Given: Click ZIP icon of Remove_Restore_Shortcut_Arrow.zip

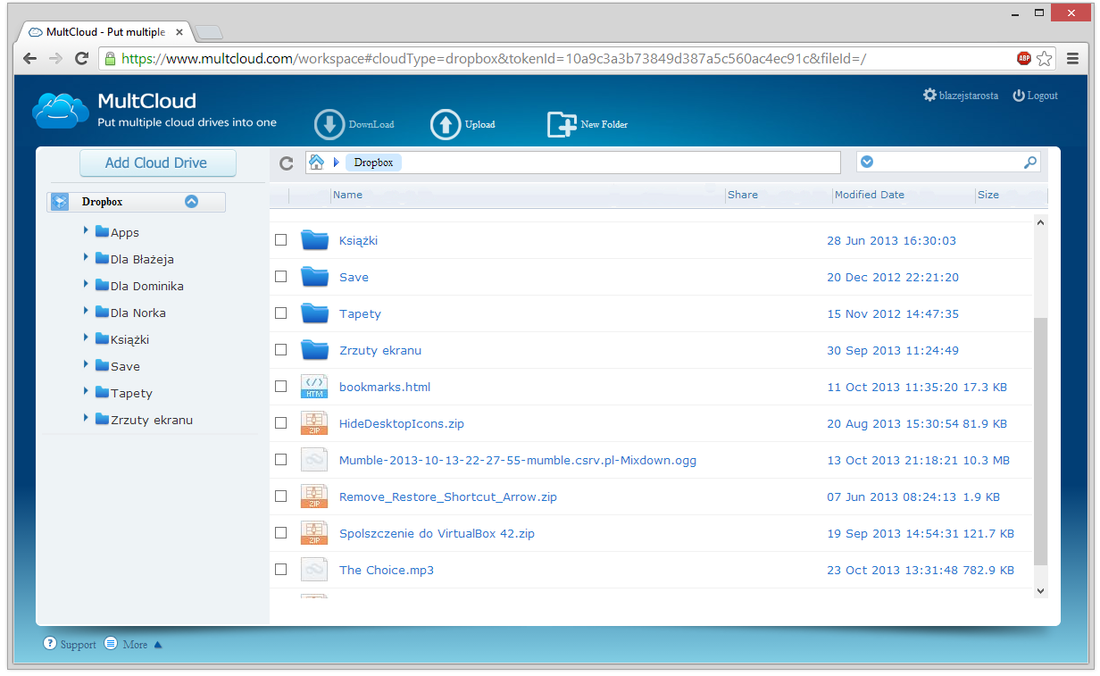Looking at the screenshot, I should (314, 496).
